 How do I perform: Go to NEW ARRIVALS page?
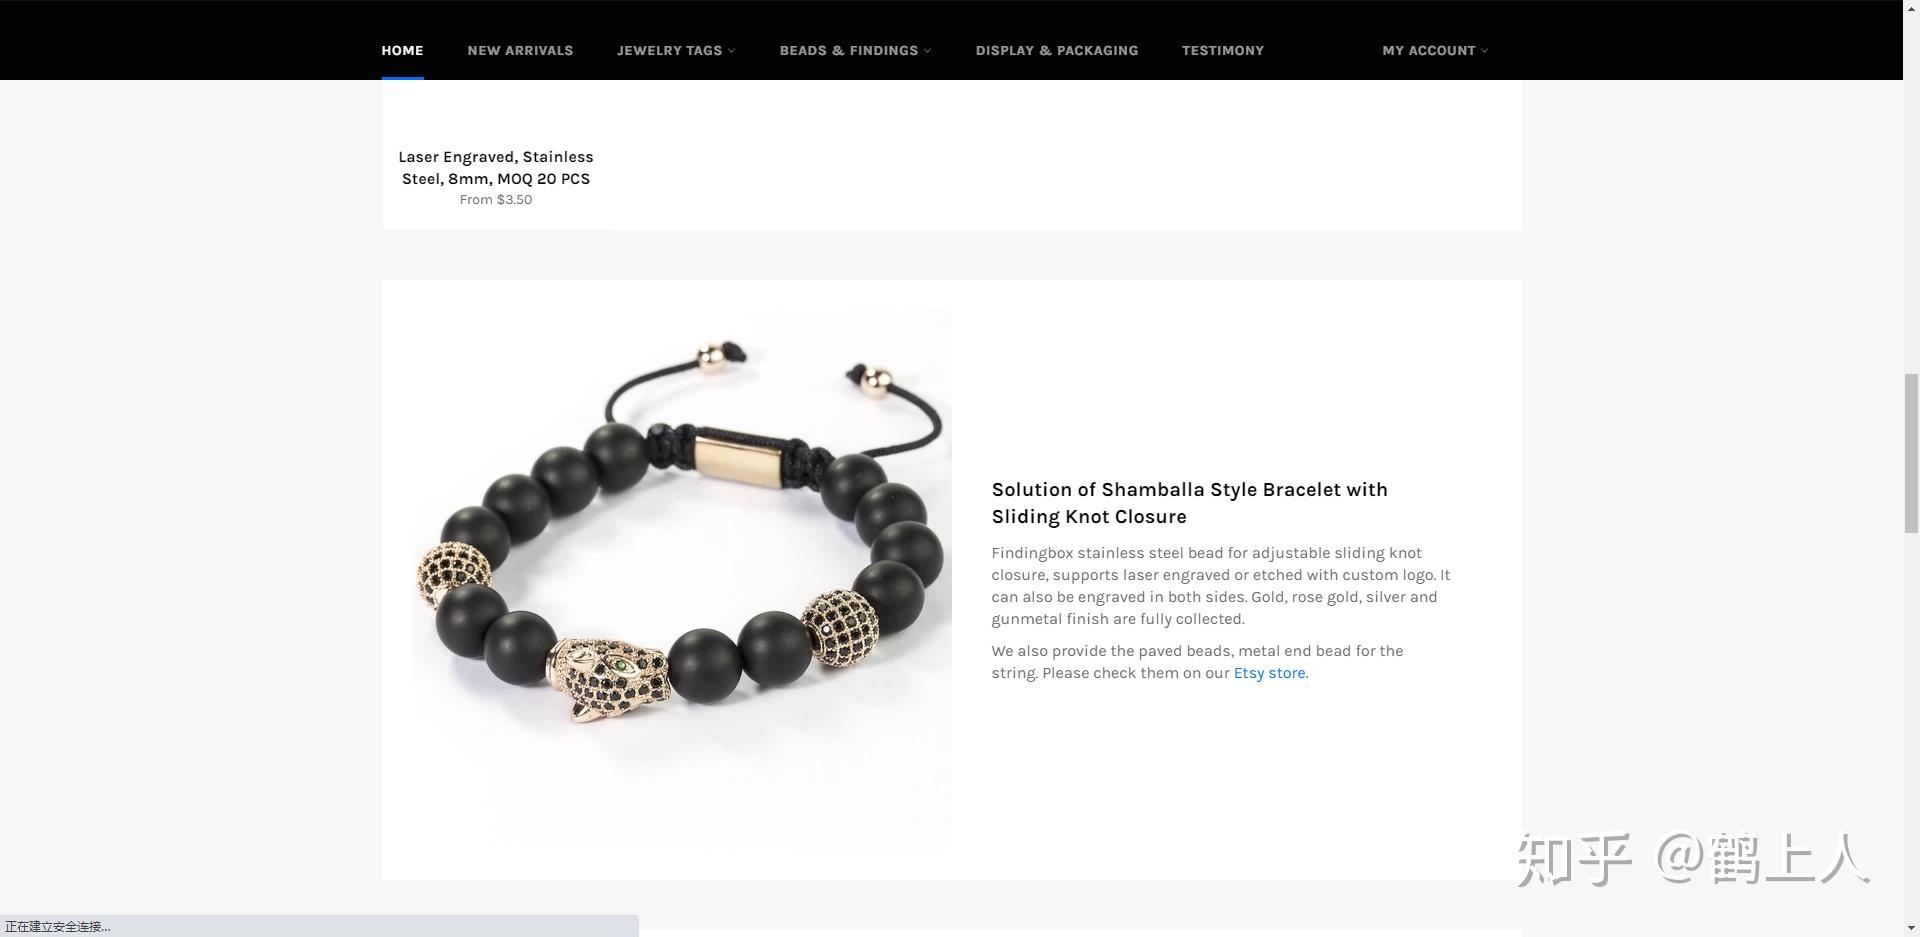pyautogui.click(x=520, y=50)
